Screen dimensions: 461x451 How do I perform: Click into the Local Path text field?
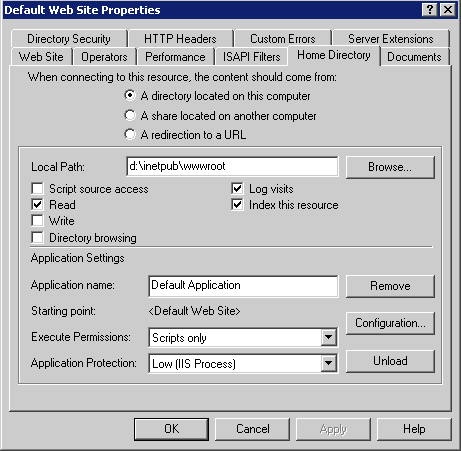(x=232, y=166)
